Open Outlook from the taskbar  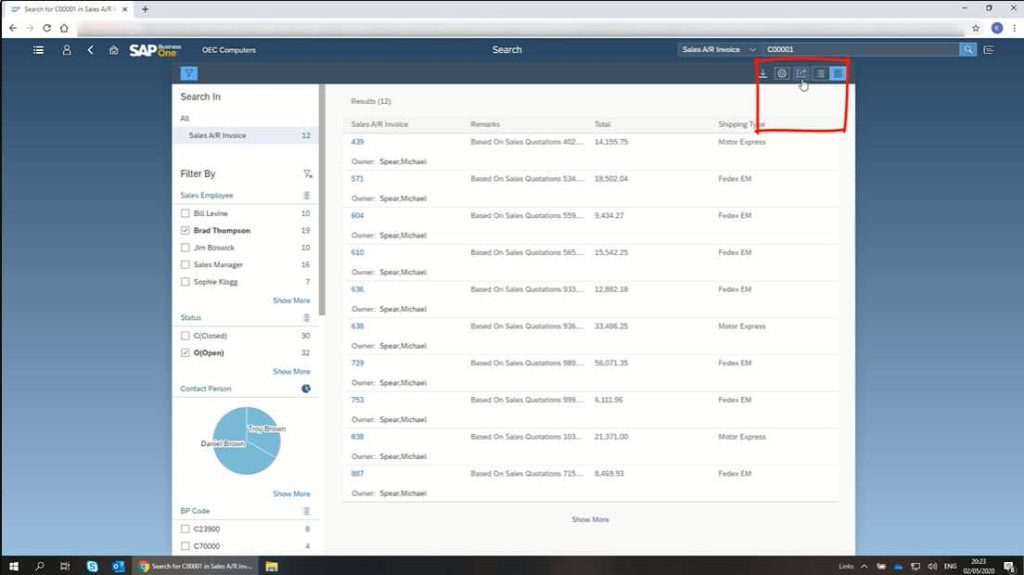pos(118,566)
